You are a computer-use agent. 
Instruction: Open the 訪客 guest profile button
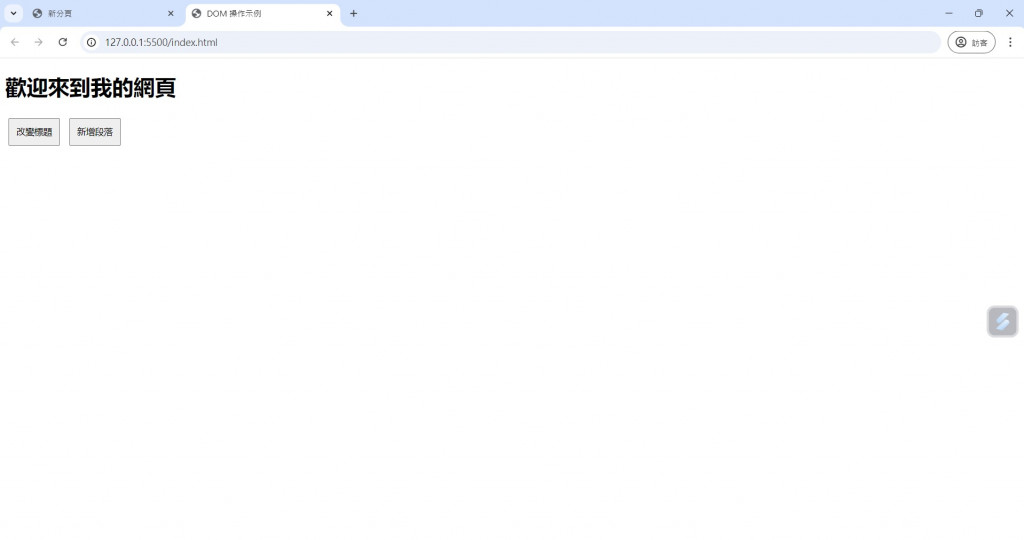[971, 42]
